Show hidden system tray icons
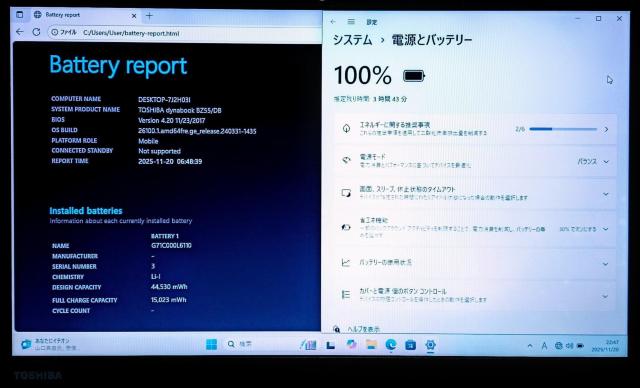 tap(530, 346)
